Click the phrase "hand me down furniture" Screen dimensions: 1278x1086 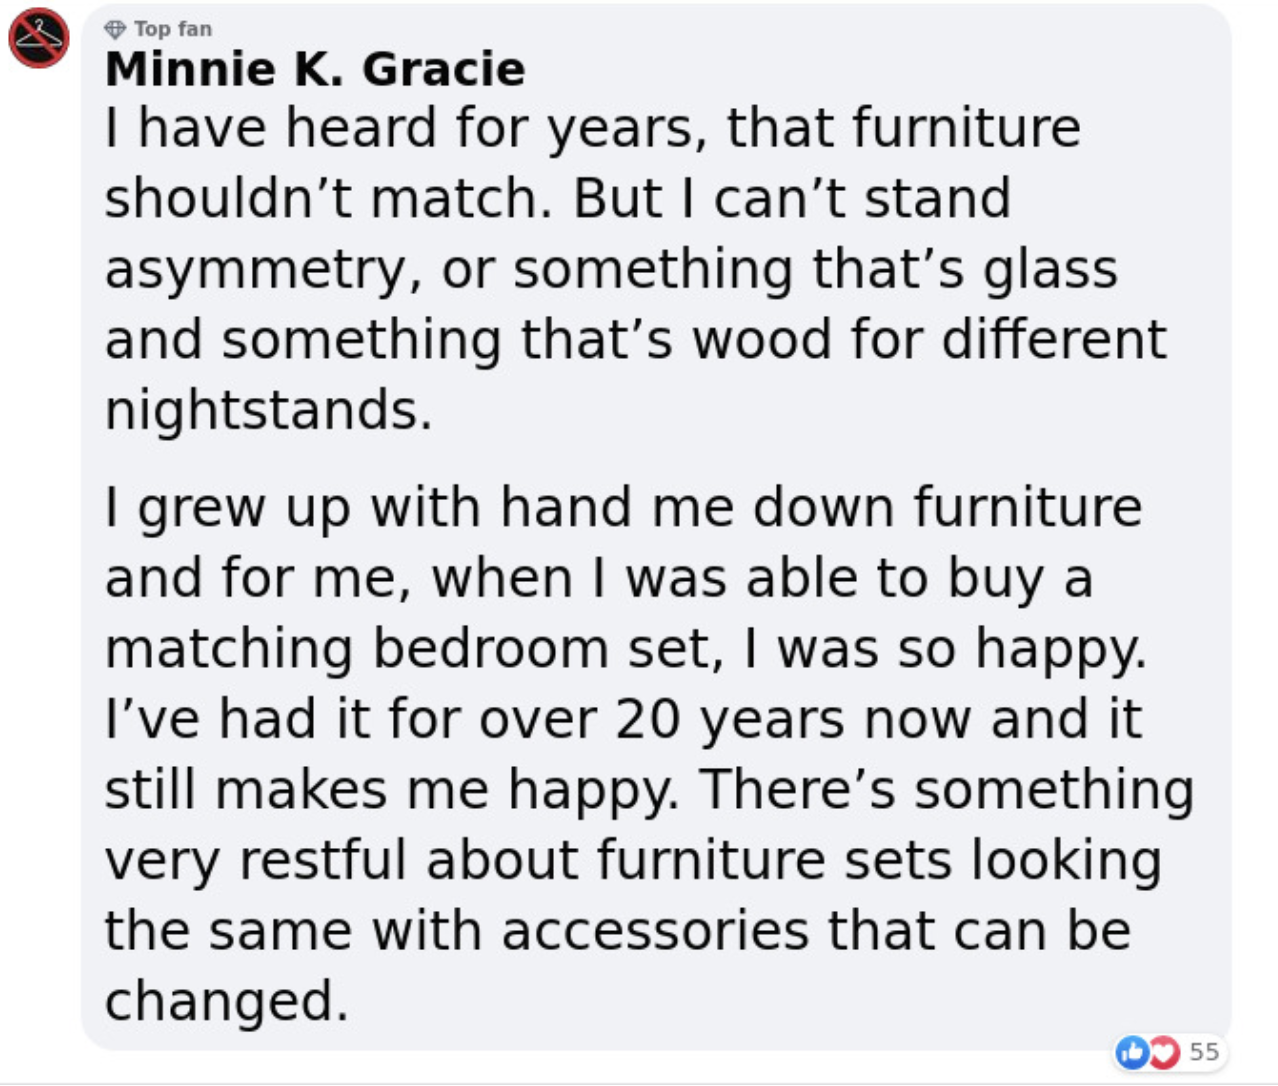(821, 507)
